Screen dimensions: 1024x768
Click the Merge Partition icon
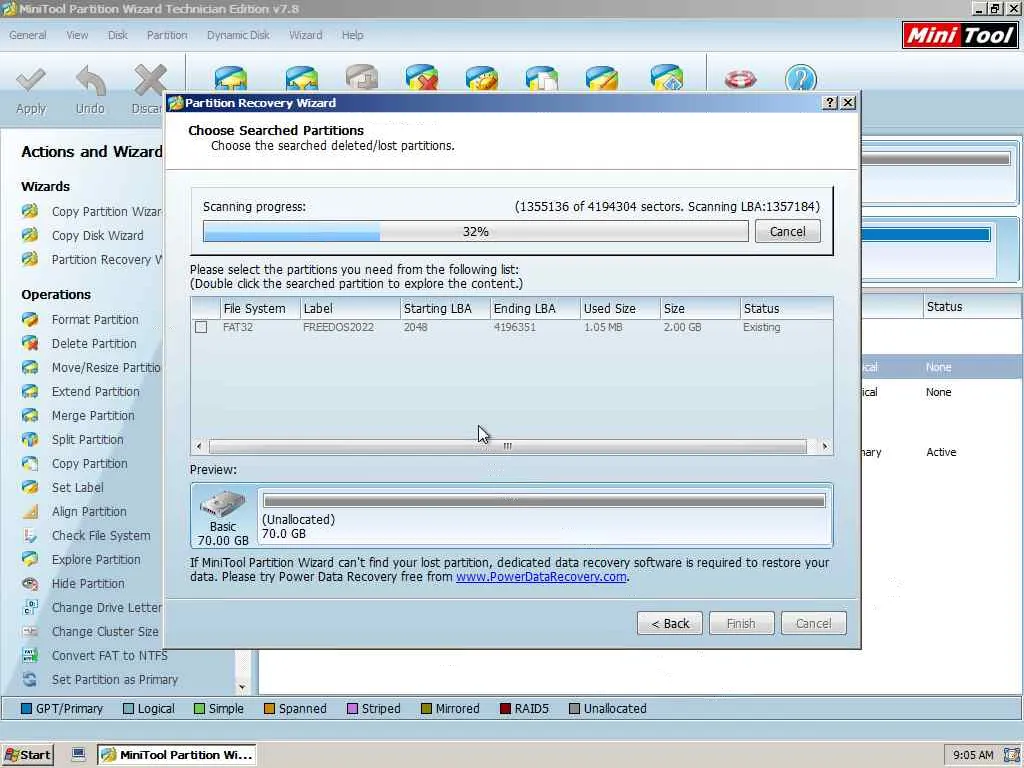point(30,415)
